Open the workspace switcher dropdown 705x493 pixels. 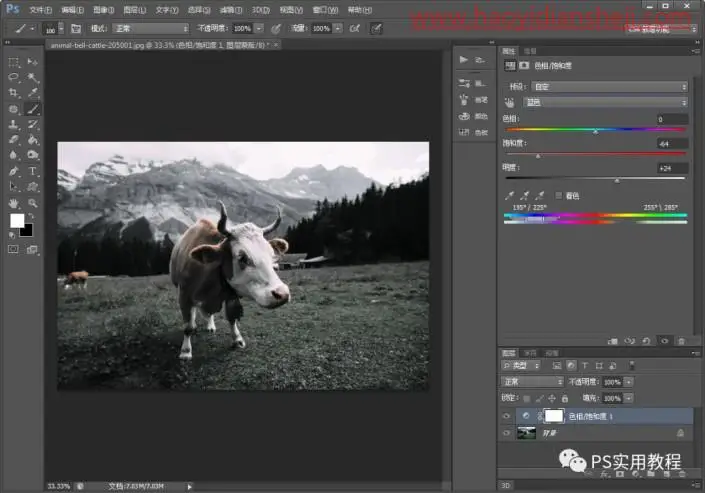click(661, 29)
